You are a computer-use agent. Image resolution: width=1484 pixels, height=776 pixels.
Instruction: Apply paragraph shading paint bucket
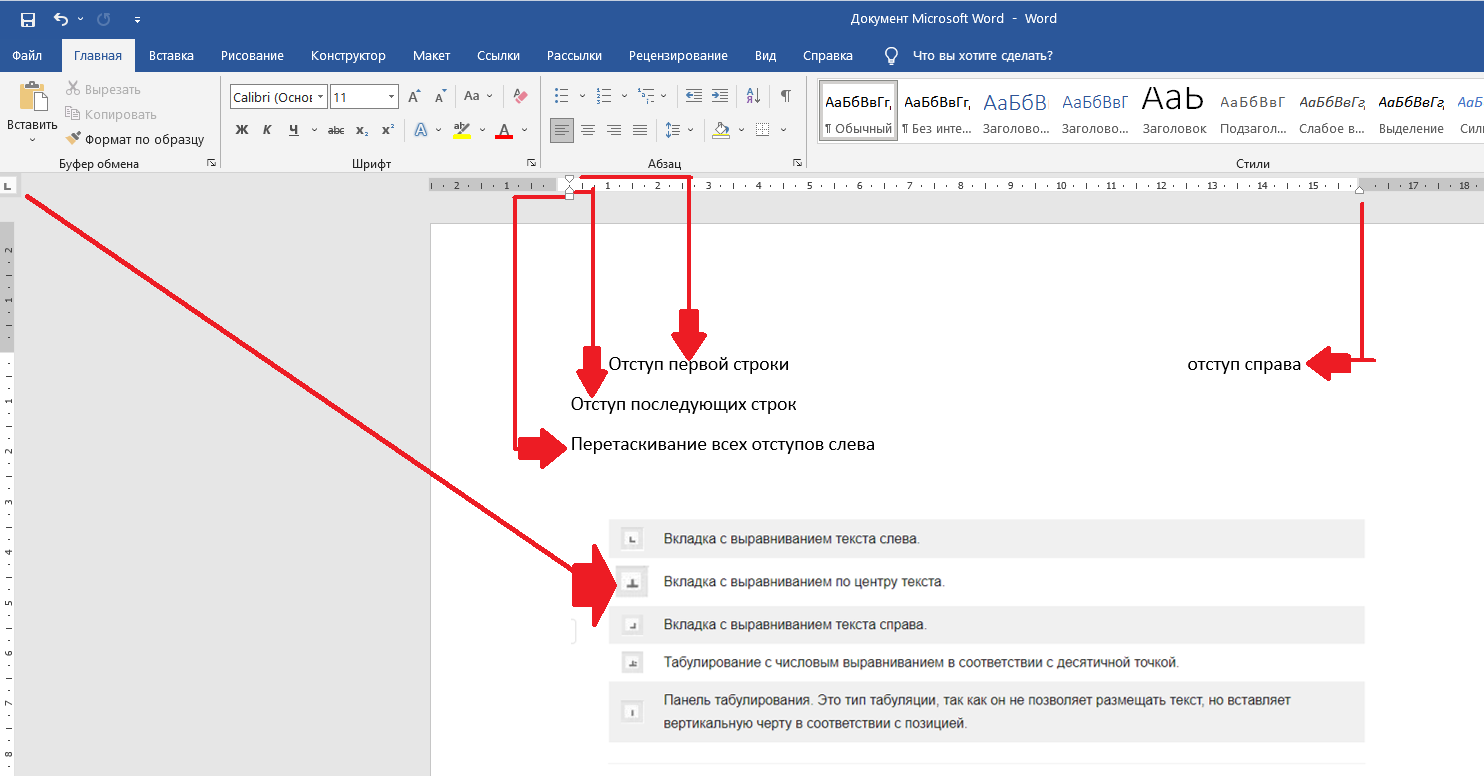721,130
